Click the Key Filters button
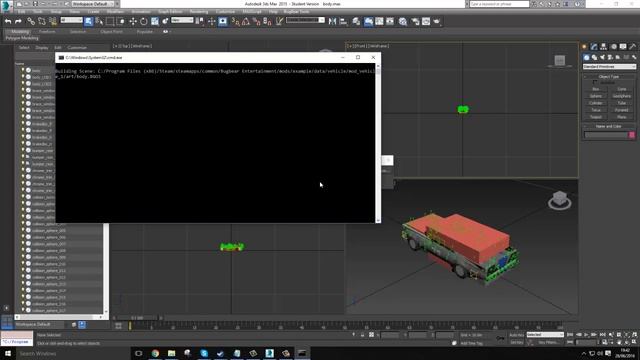640x360 pixels. pyautogui.click(x=548, y=342)
